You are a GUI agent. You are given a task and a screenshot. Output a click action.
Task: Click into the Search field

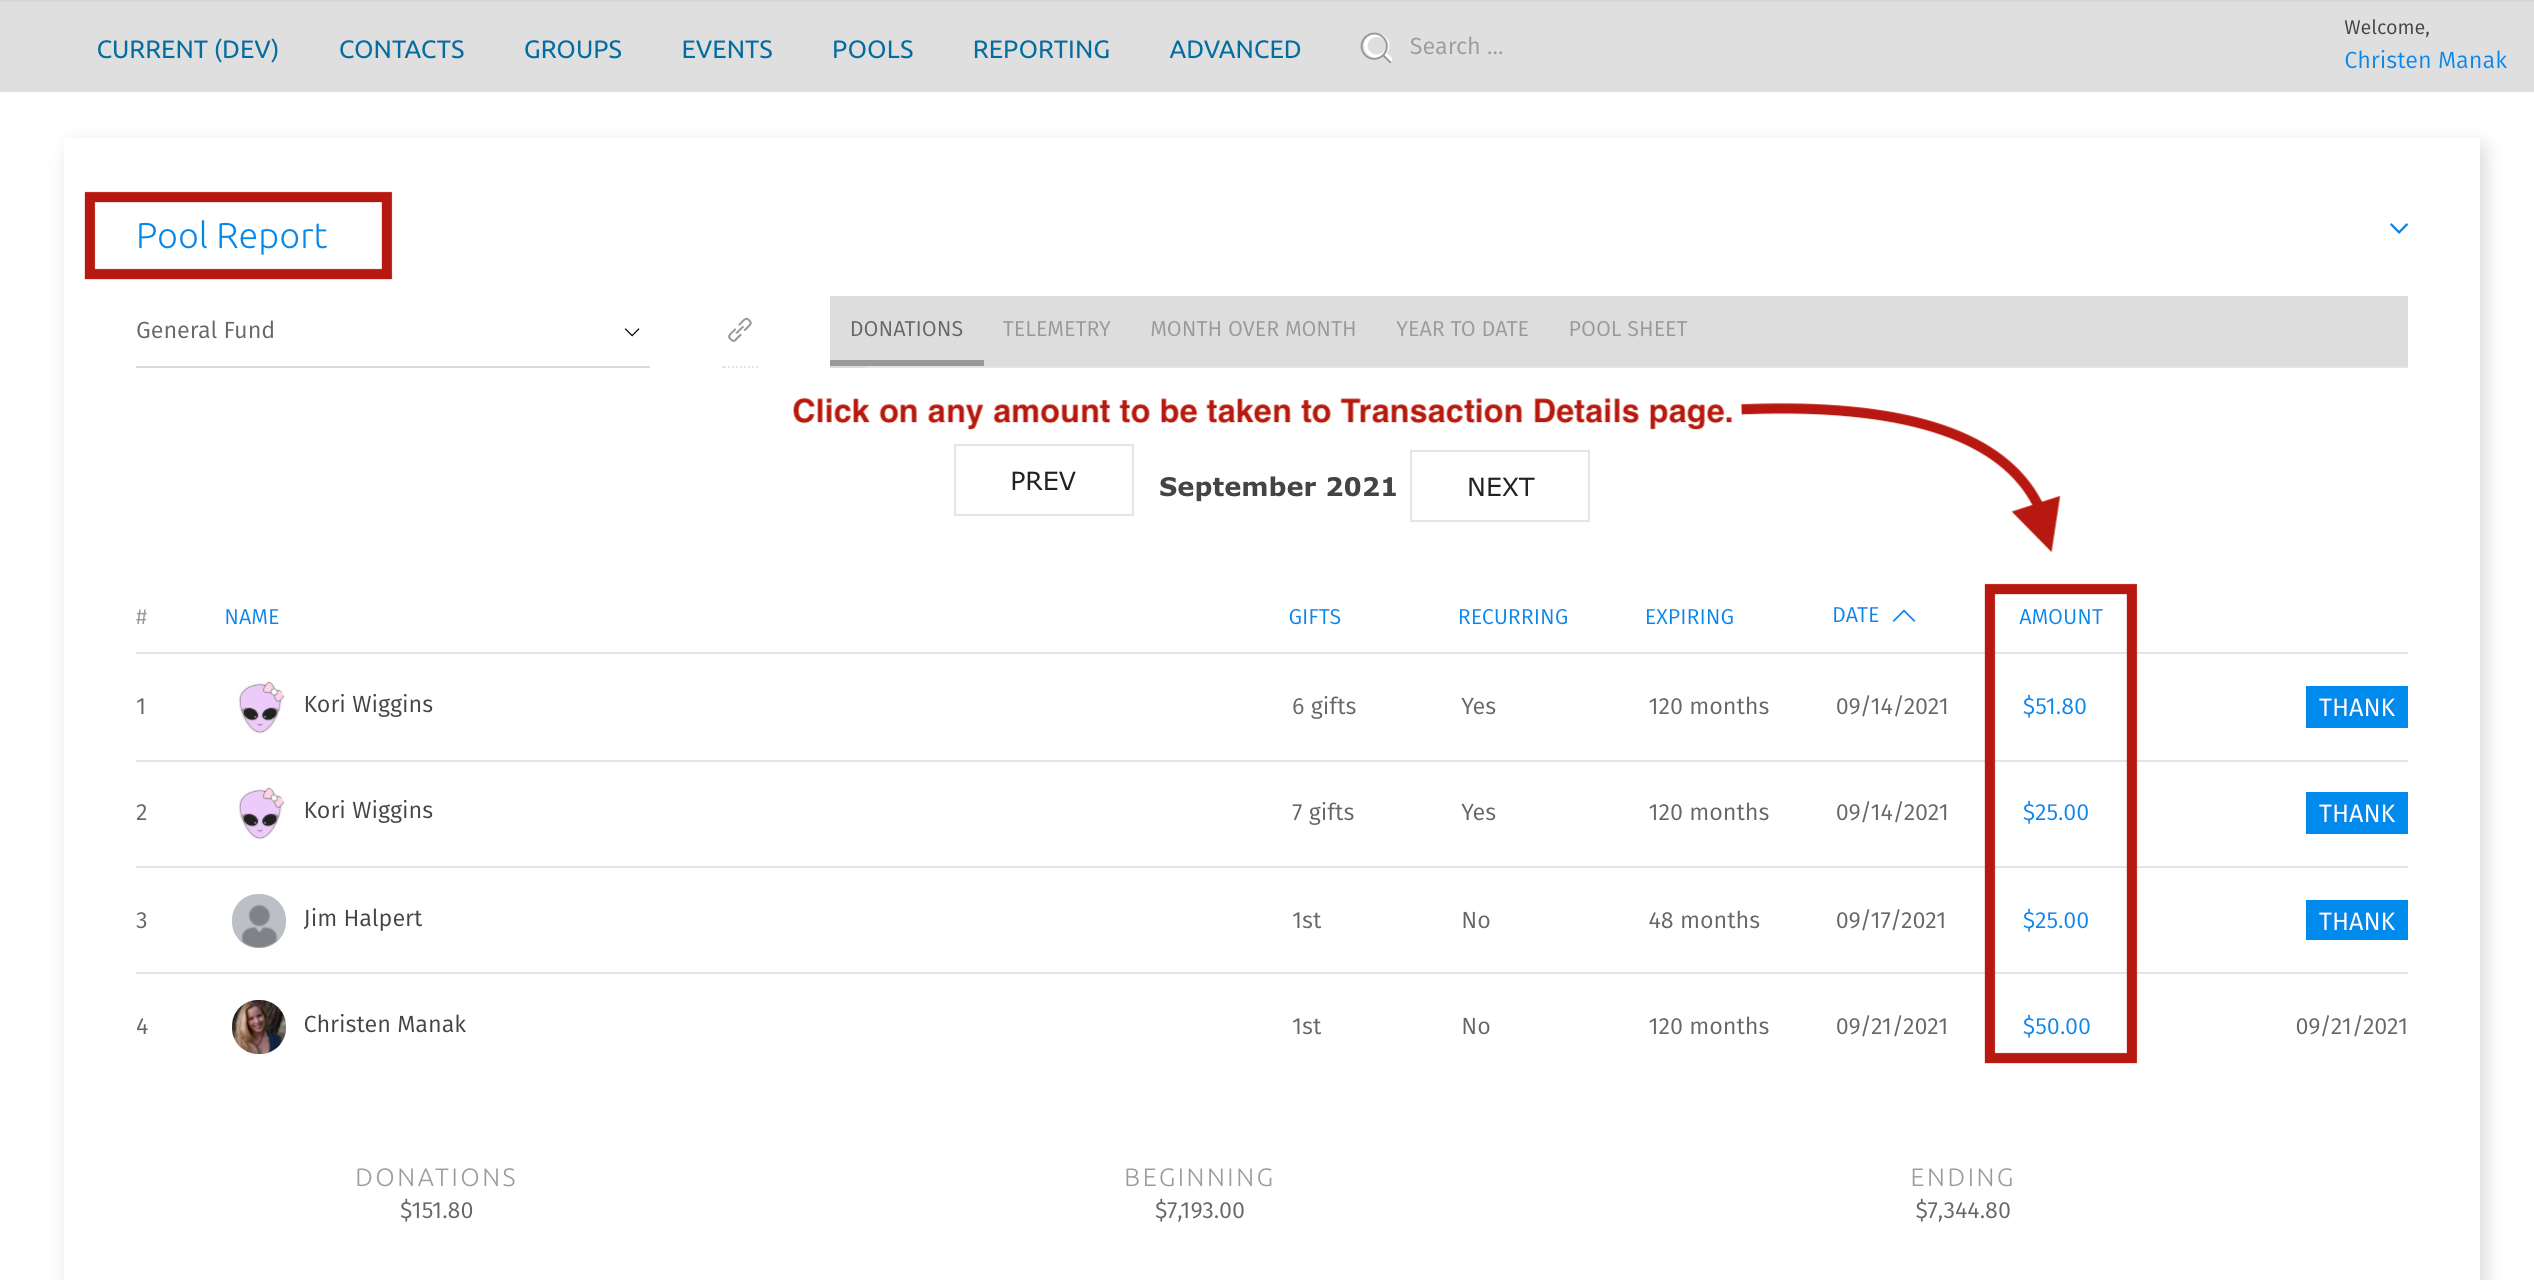pos(1455,47)
